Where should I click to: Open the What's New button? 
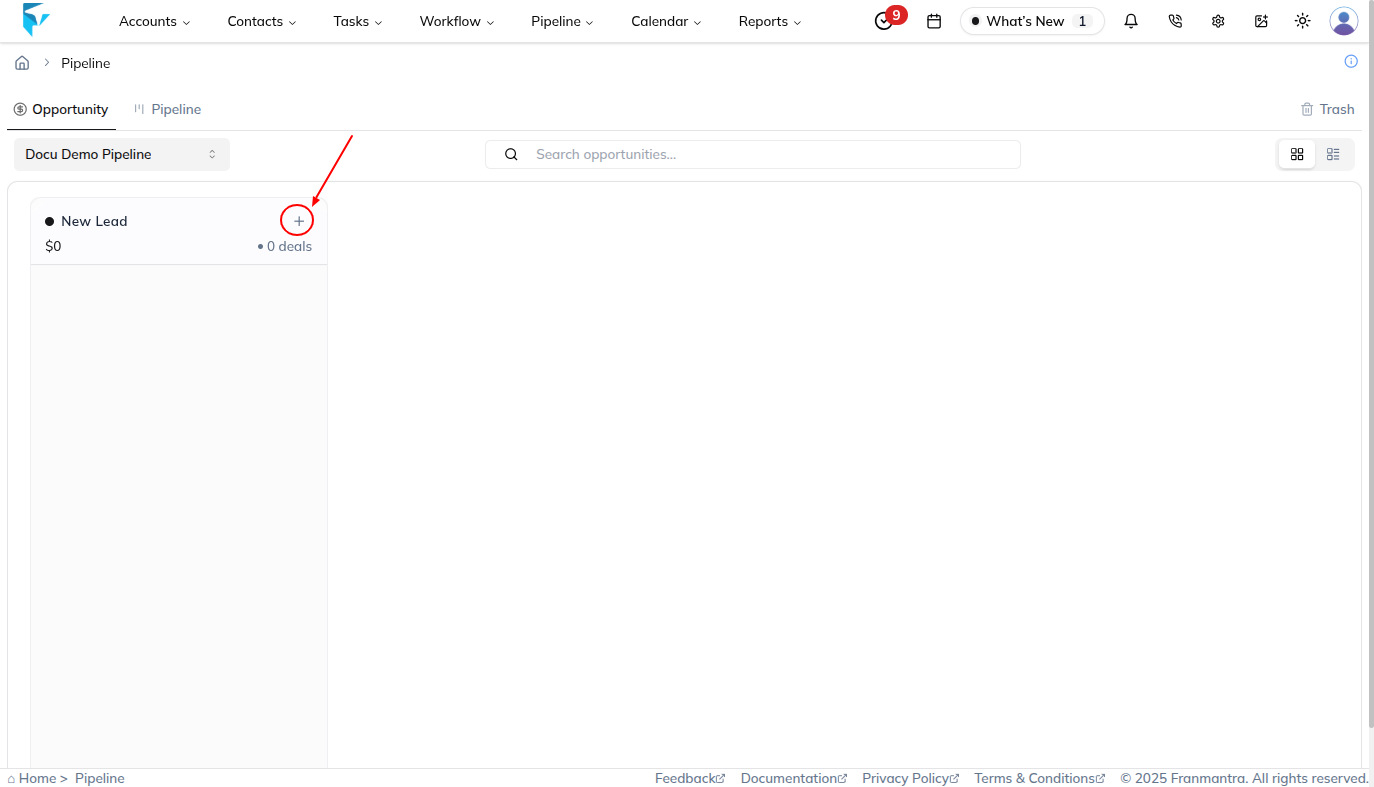pyautogui.click(x=1032, y=21)
